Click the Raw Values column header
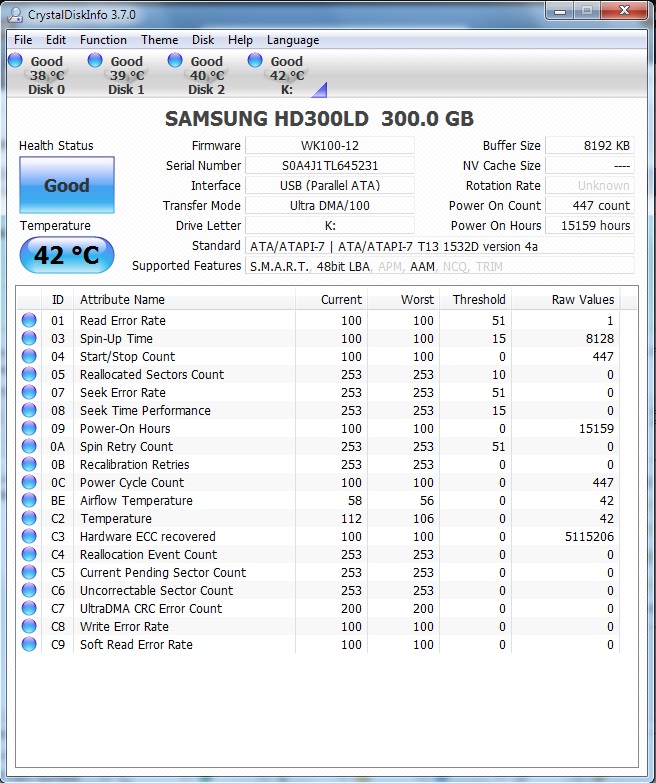This screenshot has height=783, width=656. (566, 300)
